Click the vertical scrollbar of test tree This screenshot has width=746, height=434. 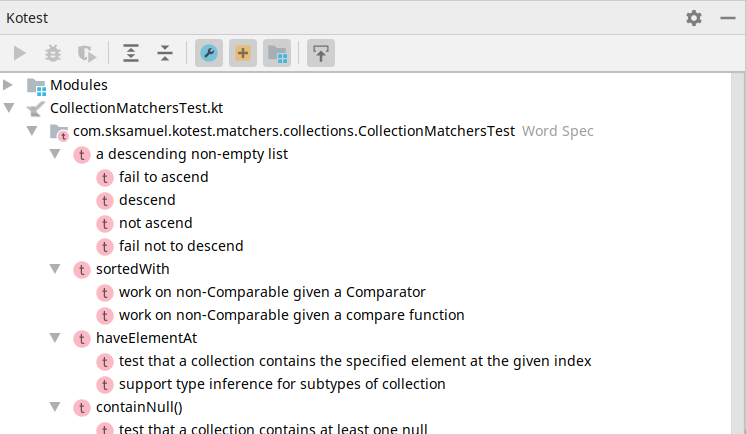point(738,253)
